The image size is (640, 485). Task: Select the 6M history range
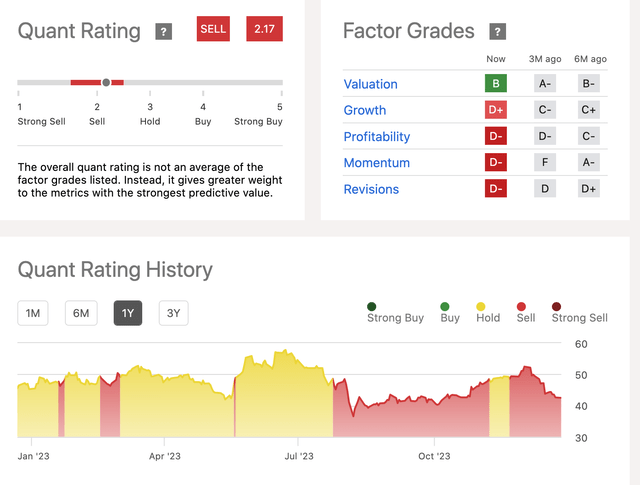pyautogui.click(x=81, y=313)
